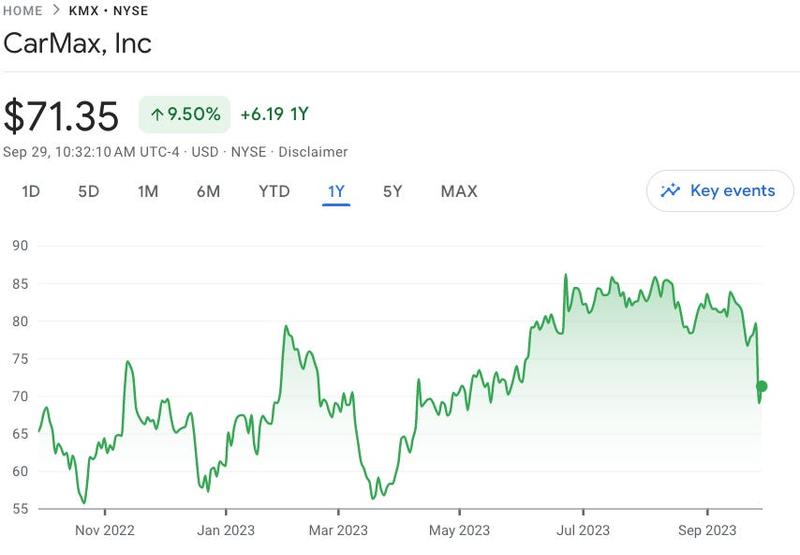
Task: Open the Key events button
Action: coord(720,191)
